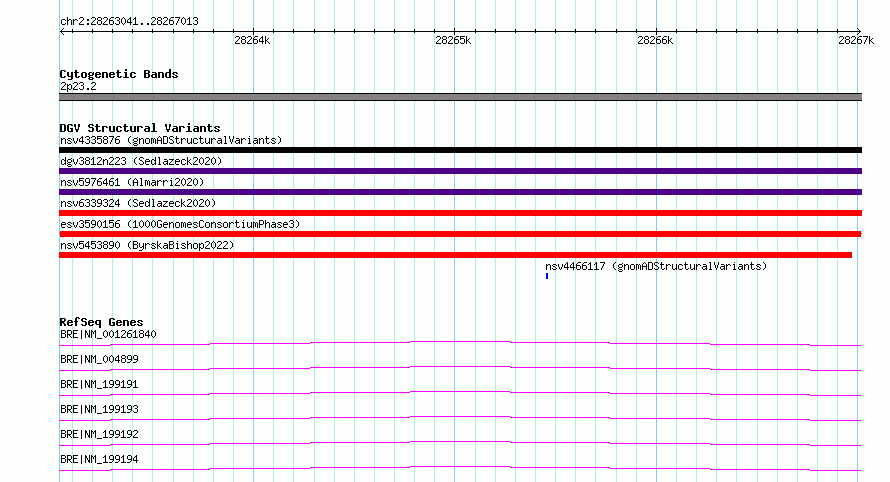Click the chr2:28263041..28267013 region label
The width and height of the screenshot is (890, 482).
(129, 22)
